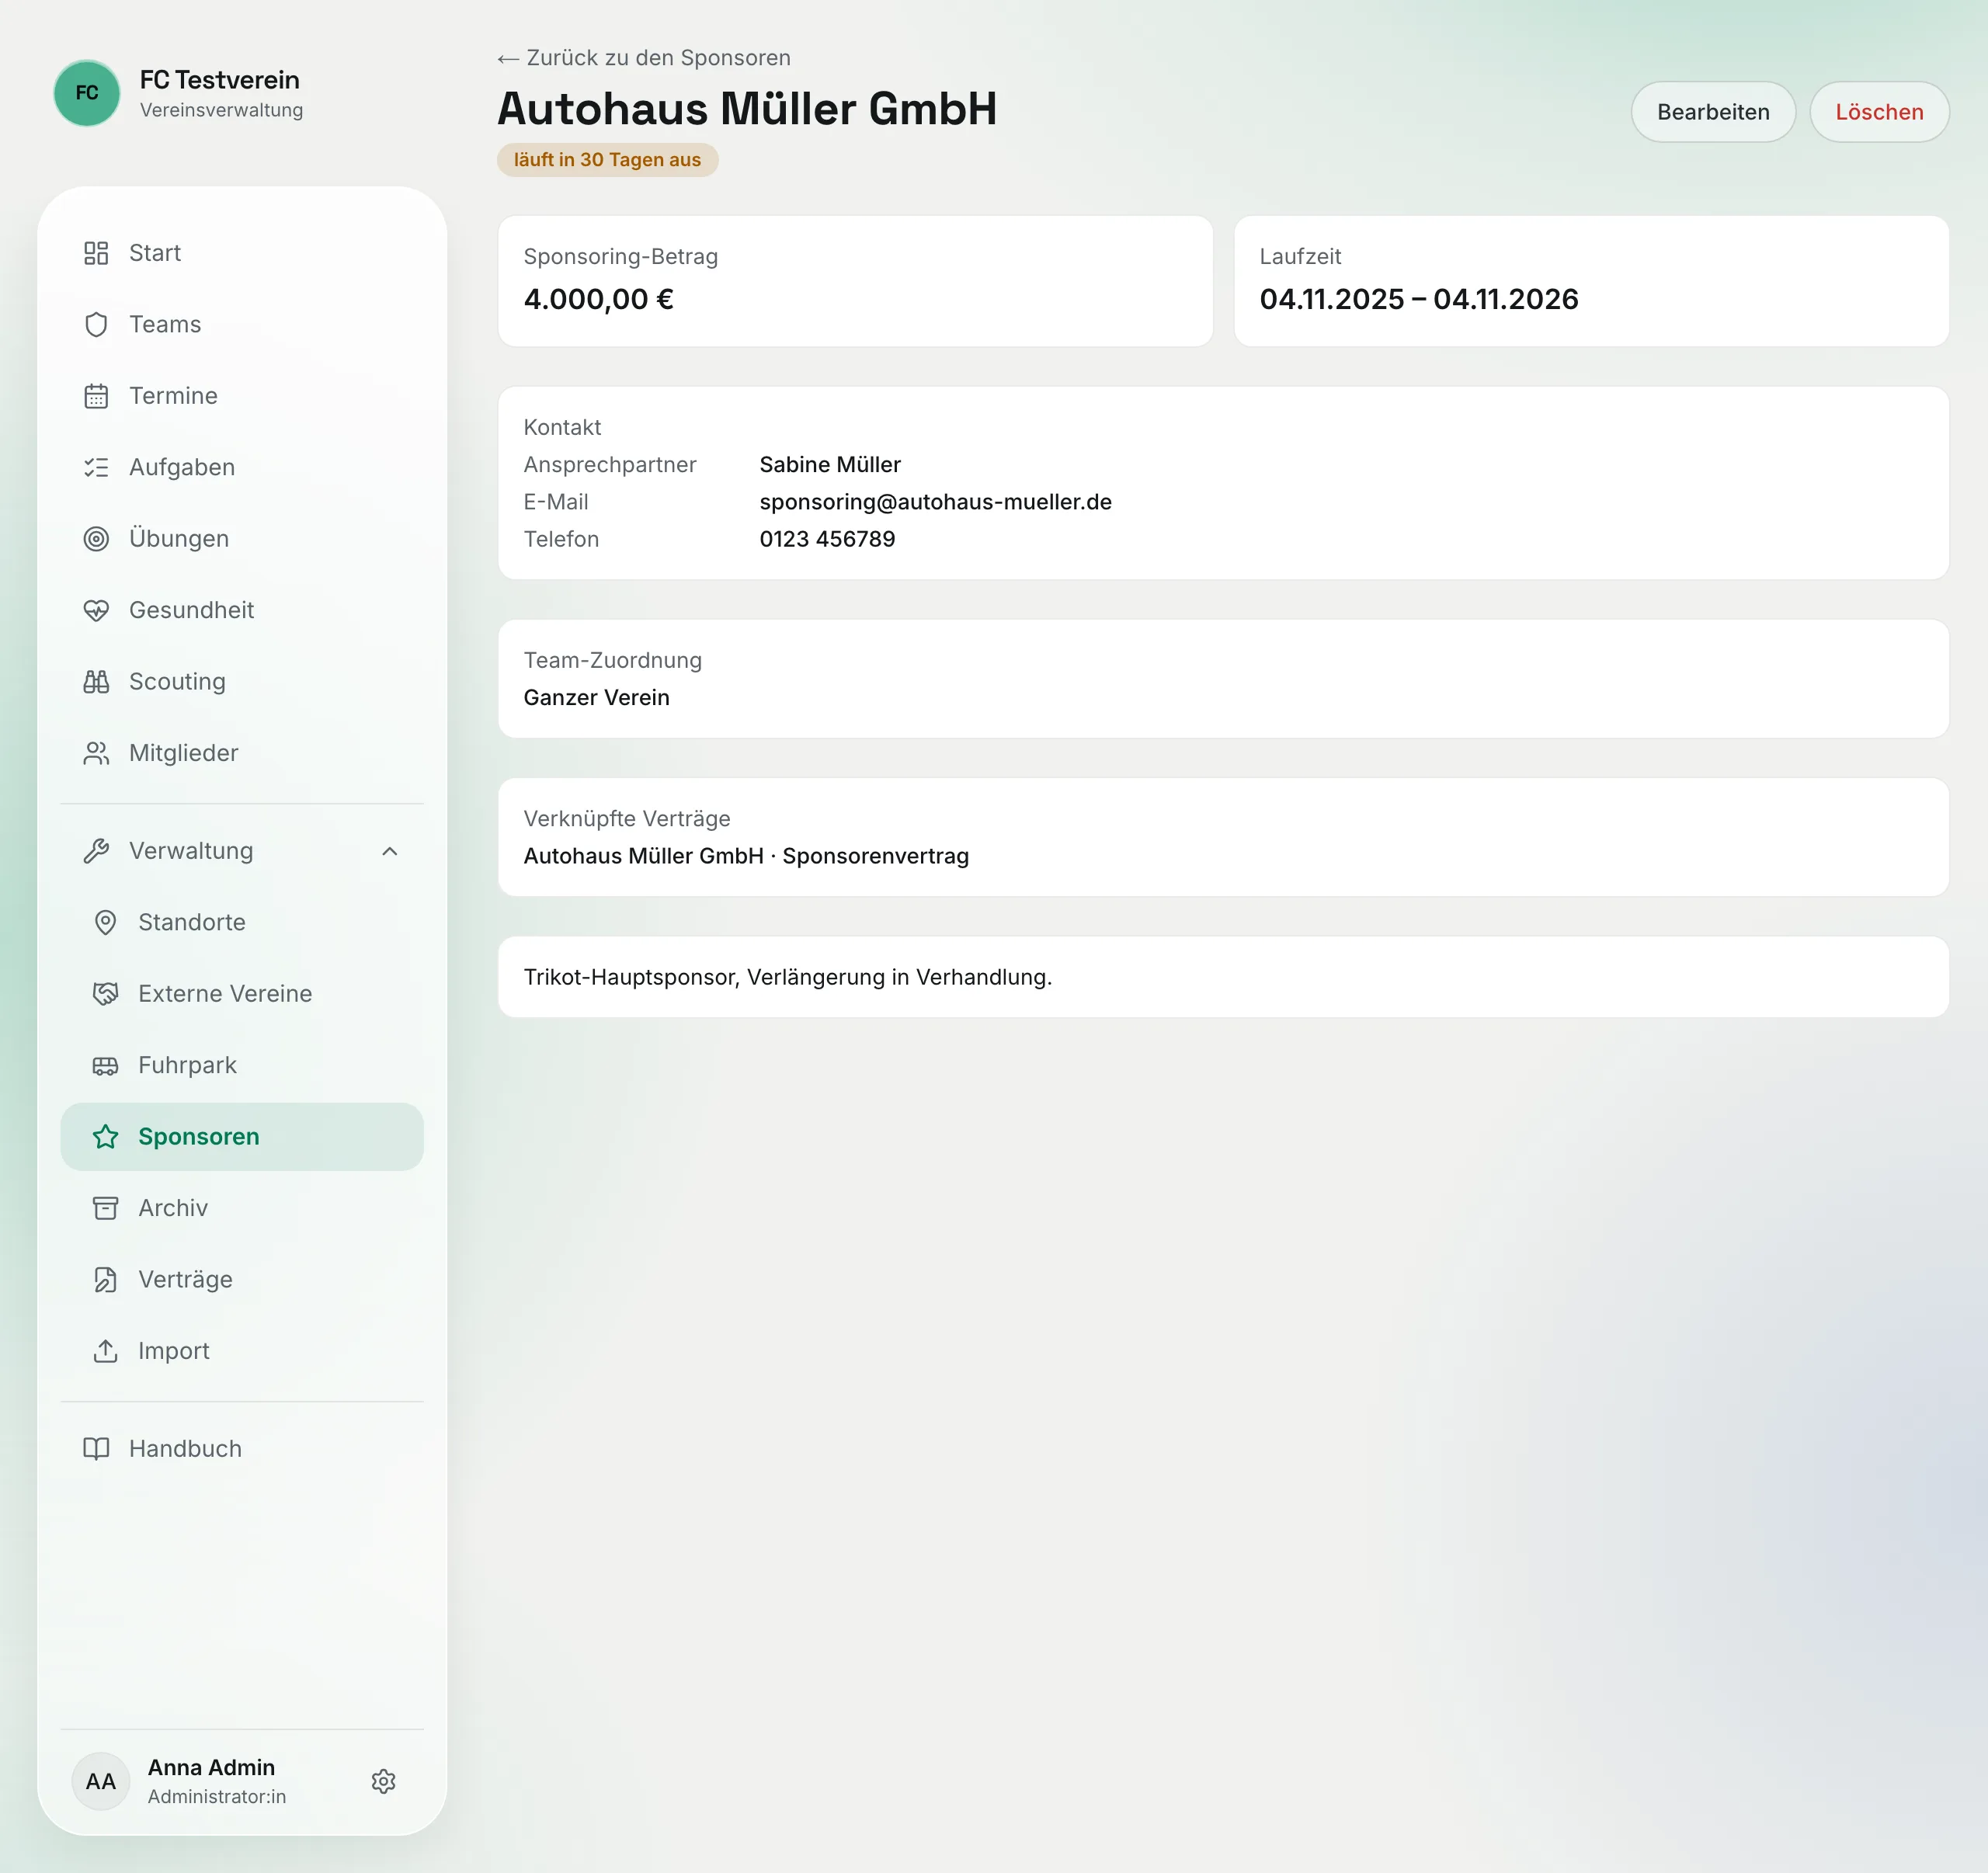Click the Ganzer Verein team assignment
Screen dimensions: 1988x1873
pos(596,698)
